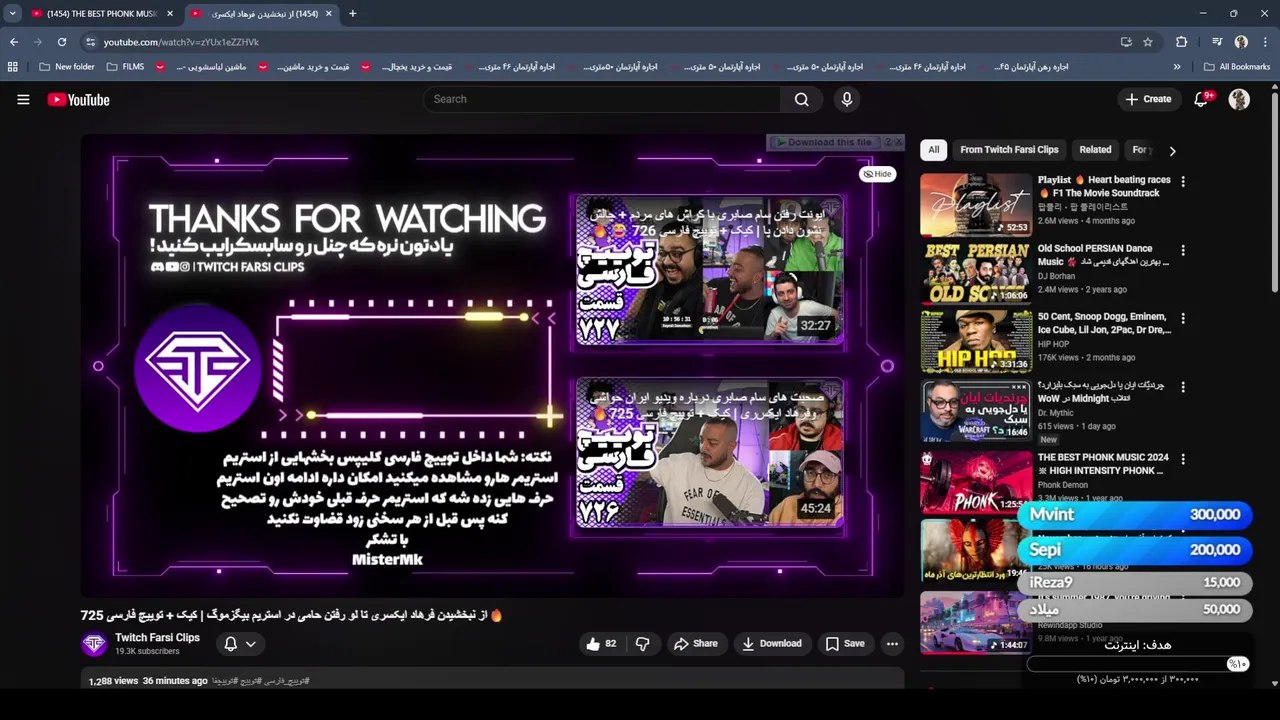Open the YouTube hamburger guide menu

click(23, 99)
